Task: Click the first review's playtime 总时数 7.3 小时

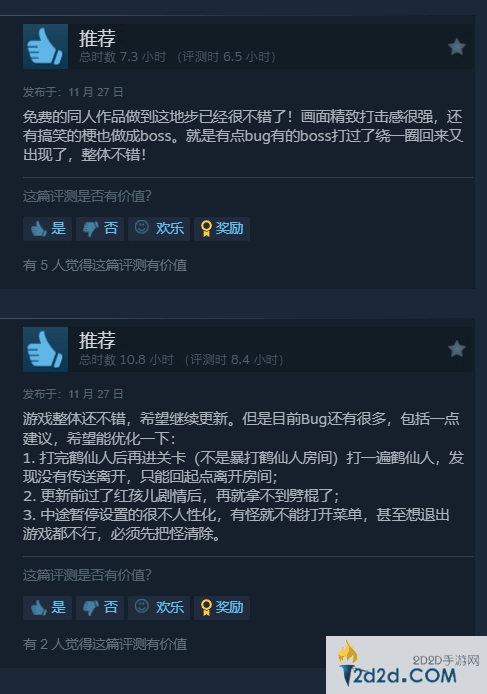Action: pyautogui.click(x=123, y=57)
